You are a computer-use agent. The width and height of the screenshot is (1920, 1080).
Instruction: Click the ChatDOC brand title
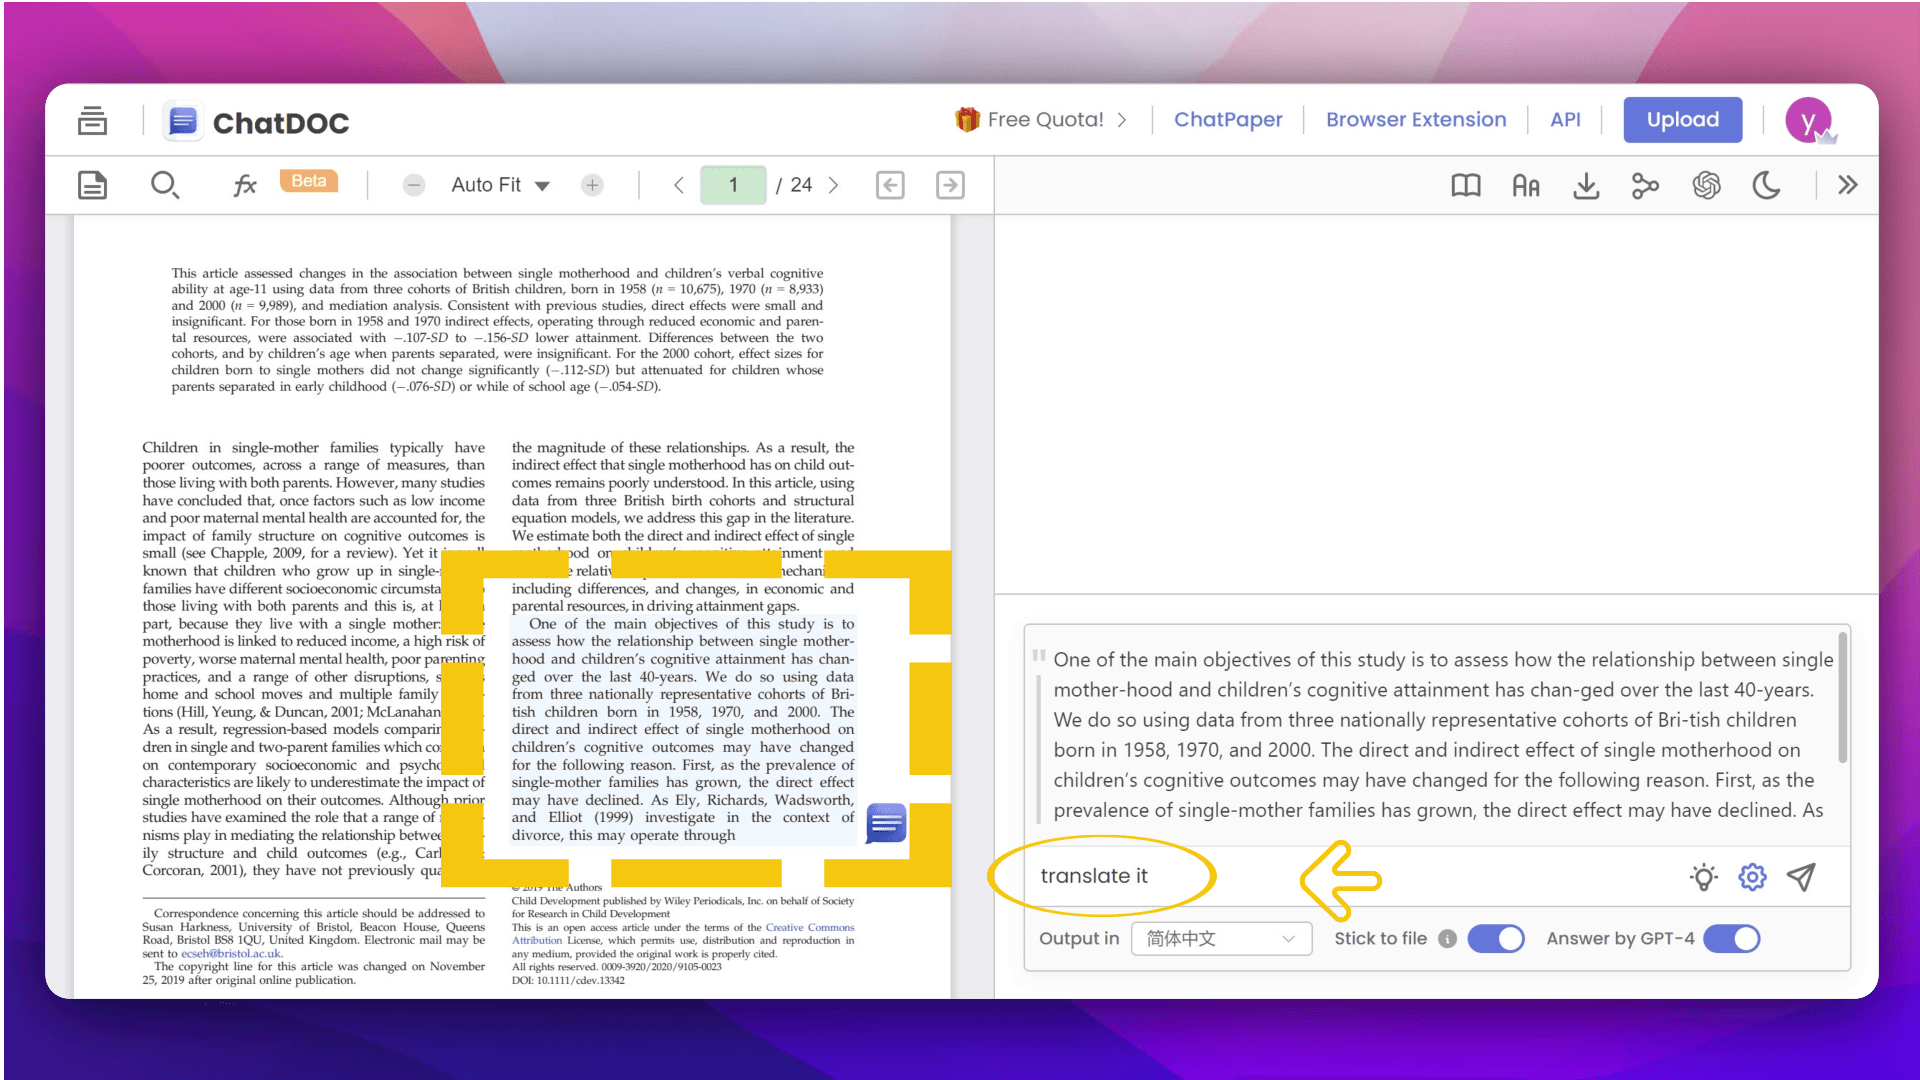(x=281, y=123)
